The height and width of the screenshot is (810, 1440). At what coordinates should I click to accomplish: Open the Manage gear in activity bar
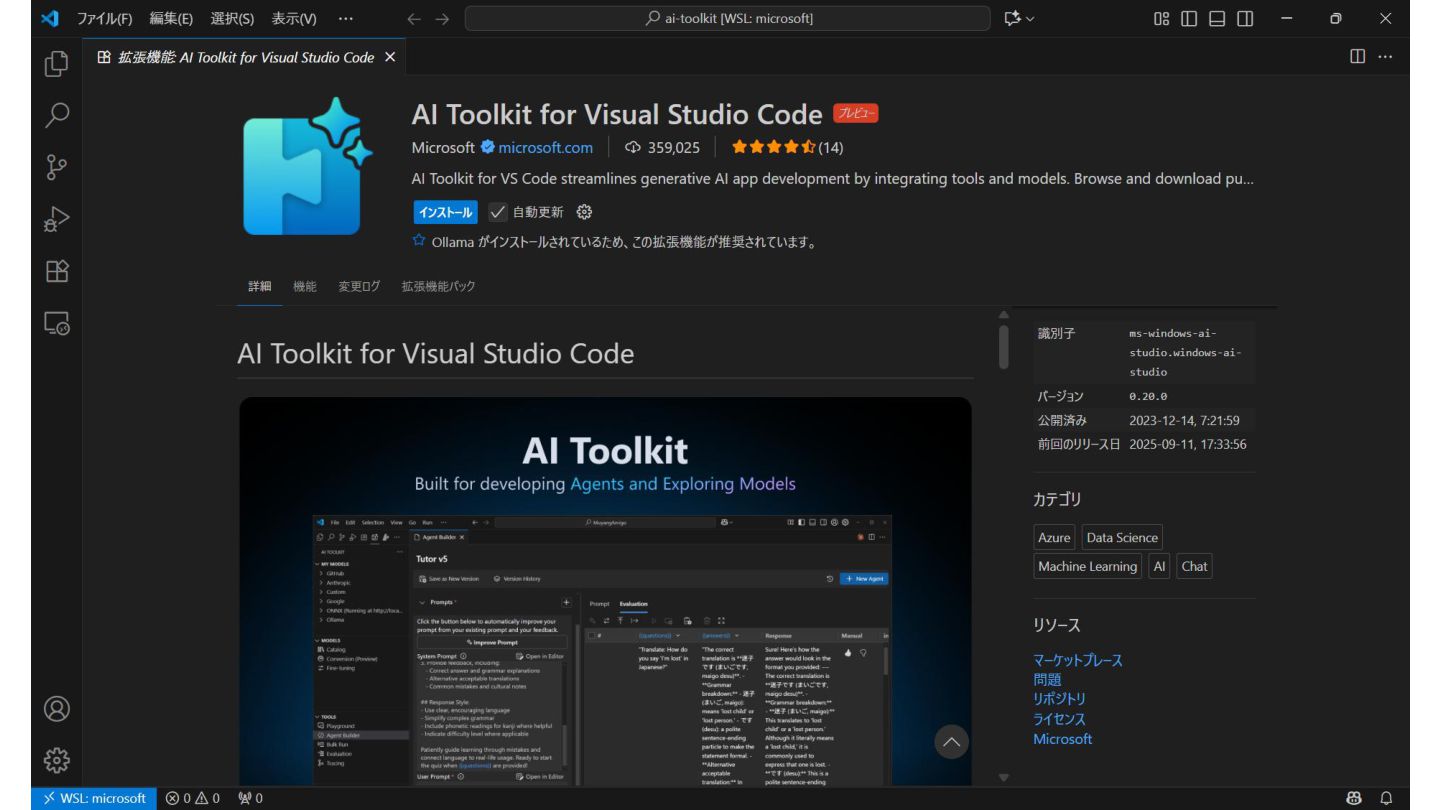click(57, 761)
